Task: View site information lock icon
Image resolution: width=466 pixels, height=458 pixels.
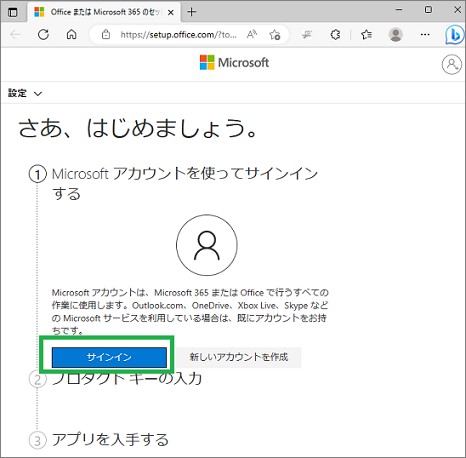Action: [x=106, y=34]
